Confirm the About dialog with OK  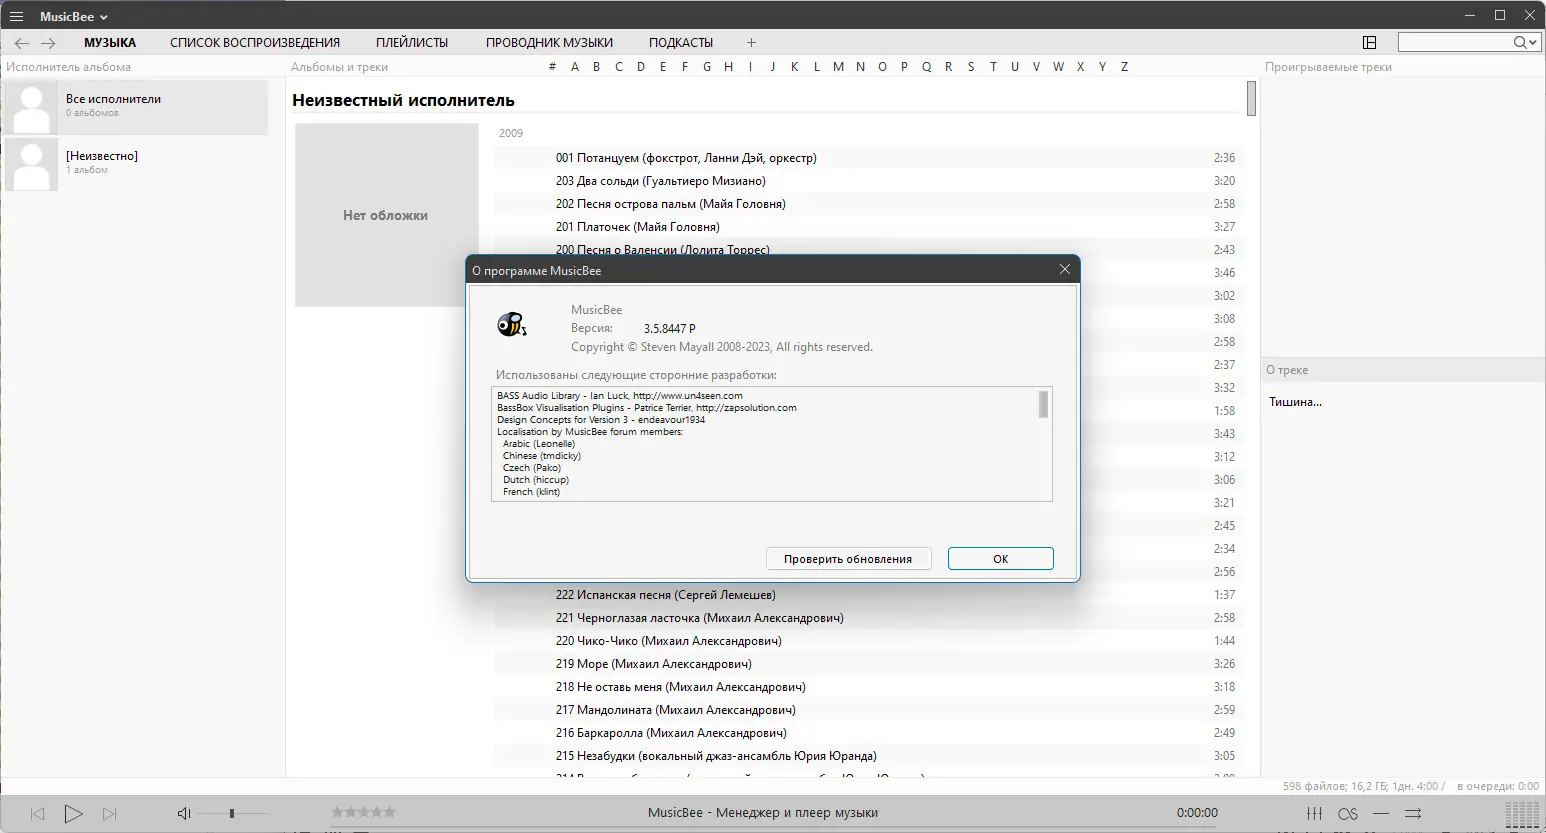[x=1001, y=559]
